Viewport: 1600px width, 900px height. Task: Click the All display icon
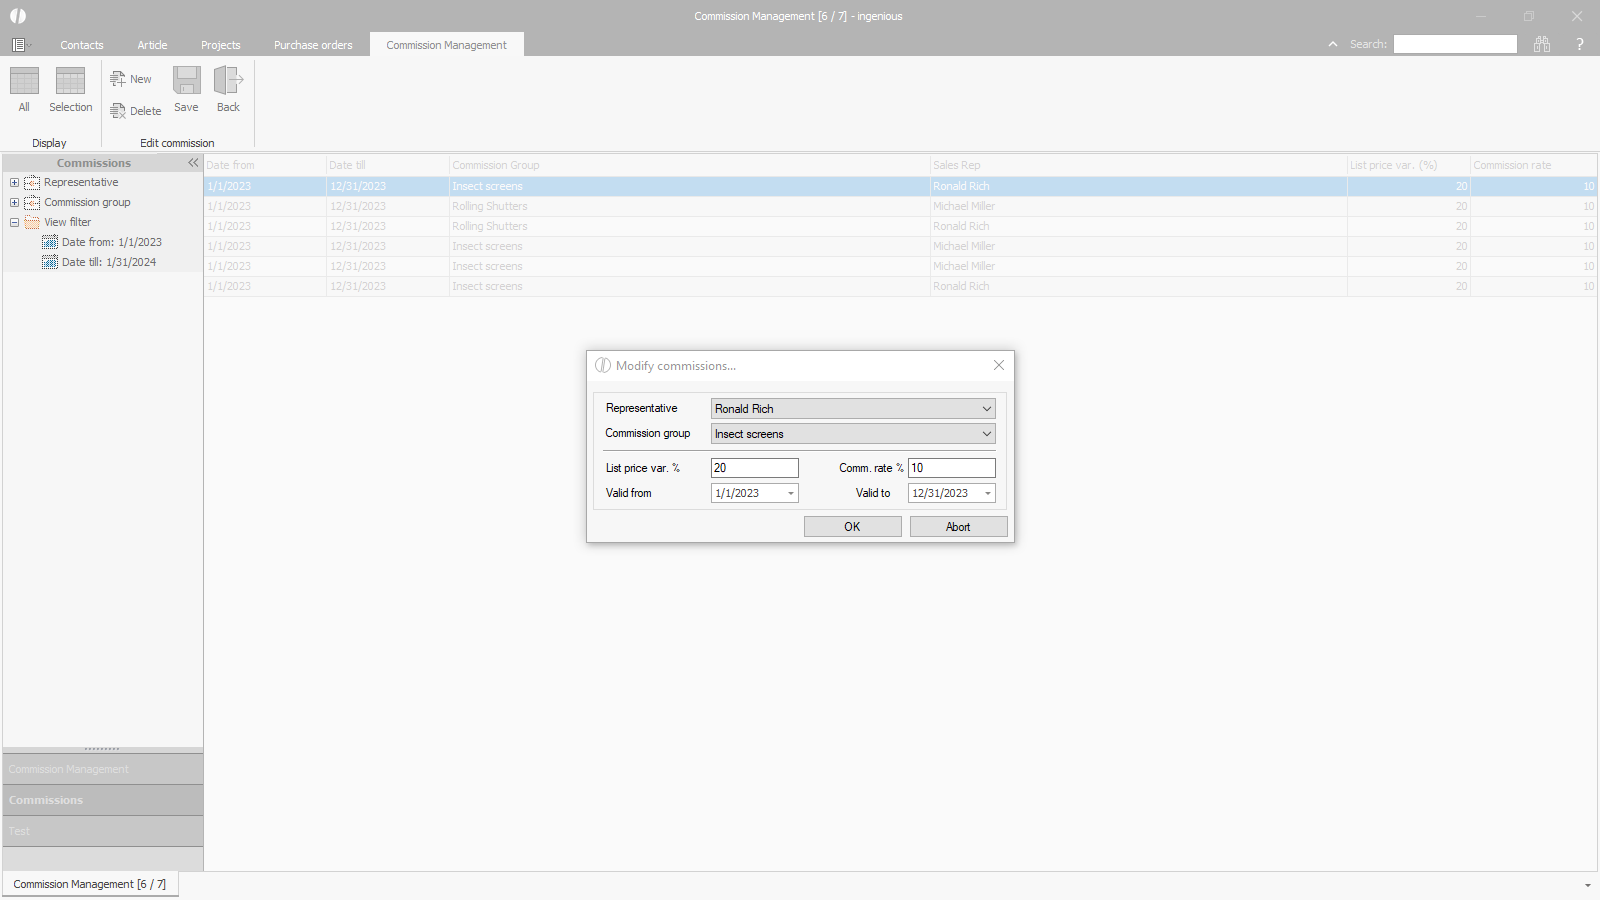[24, 82]
